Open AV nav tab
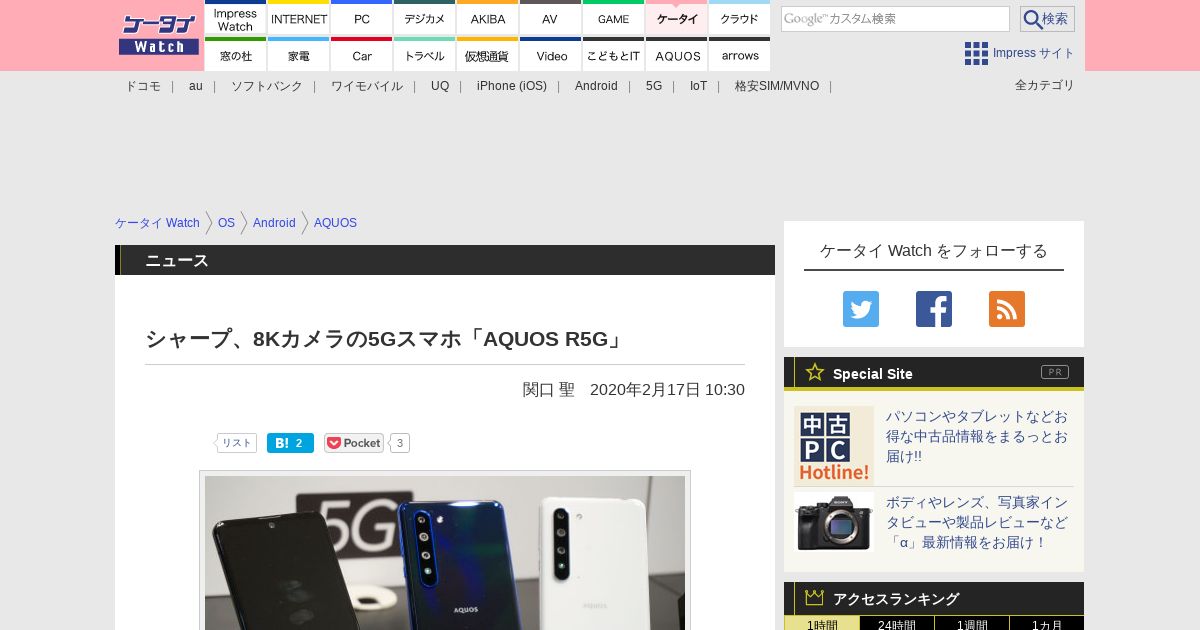1200x630 pixels. coord(551,18)
